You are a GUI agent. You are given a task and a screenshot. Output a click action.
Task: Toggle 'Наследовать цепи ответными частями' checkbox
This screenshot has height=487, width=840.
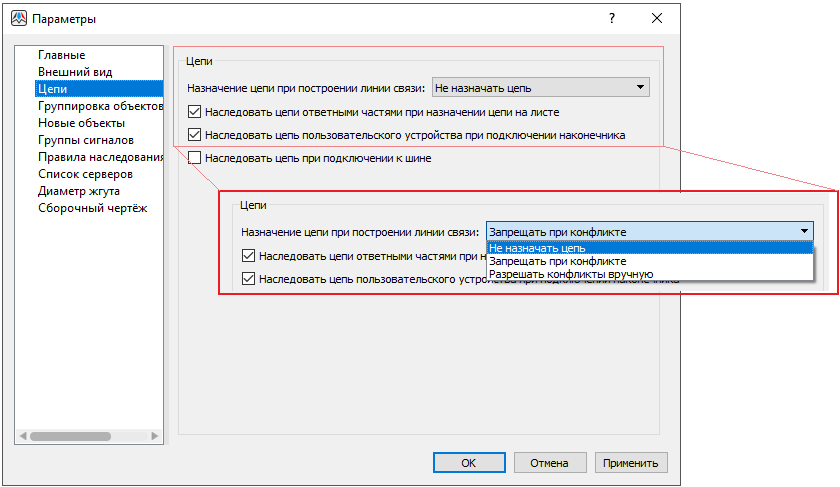click(x=195, y=112)
